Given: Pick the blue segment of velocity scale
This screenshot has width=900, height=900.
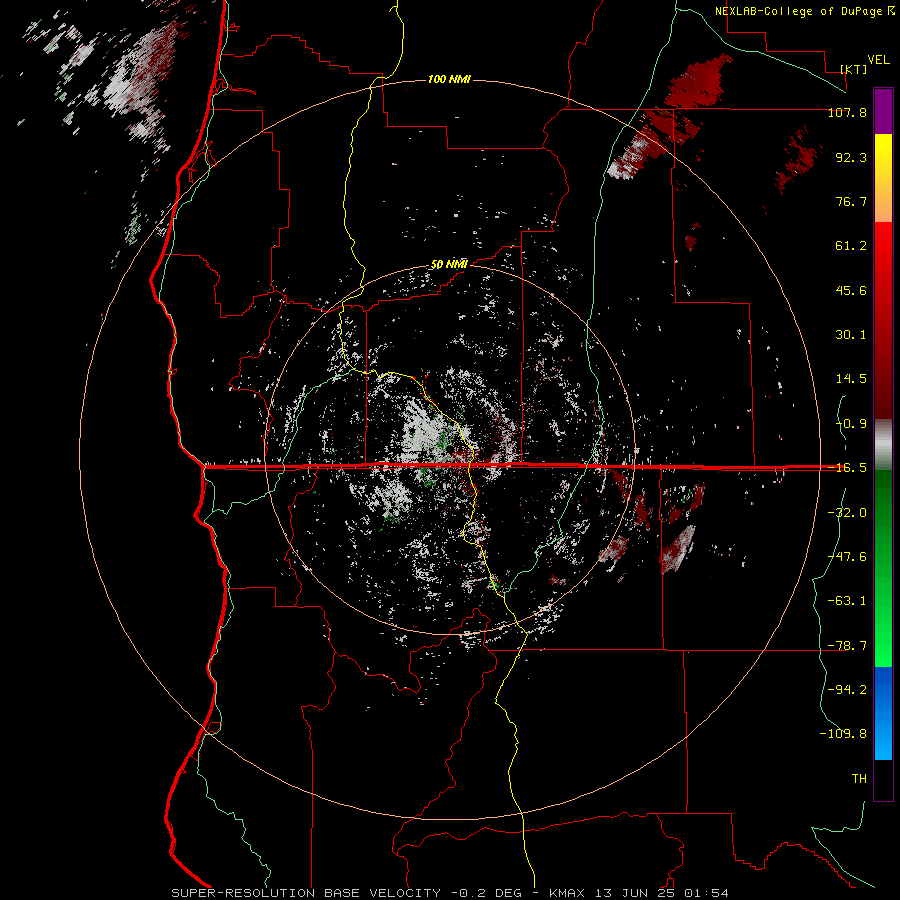Looking at the screenshot, I should click(883, 713).
